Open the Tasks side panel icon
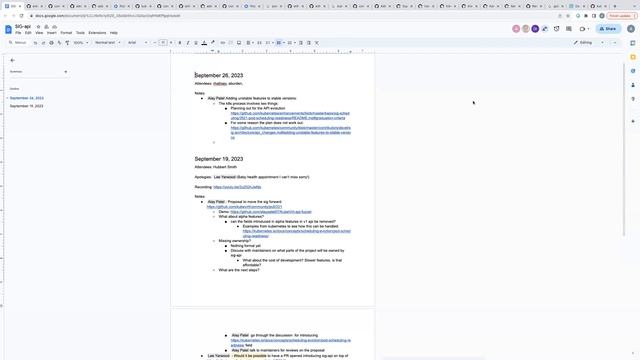Image resolution: width=640 pixels, height=360 pixels. (x=633, y=71)
